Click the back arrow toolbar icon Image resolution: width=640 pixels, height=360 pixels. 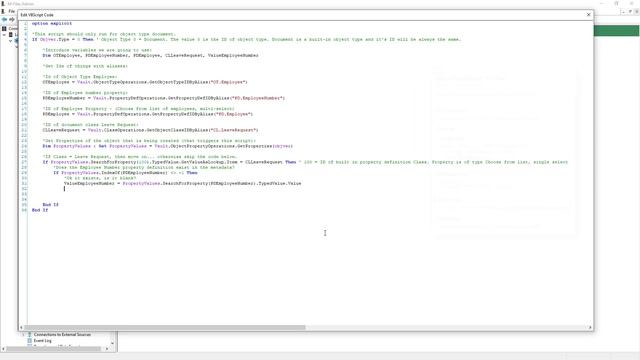(x=4, y=19)
